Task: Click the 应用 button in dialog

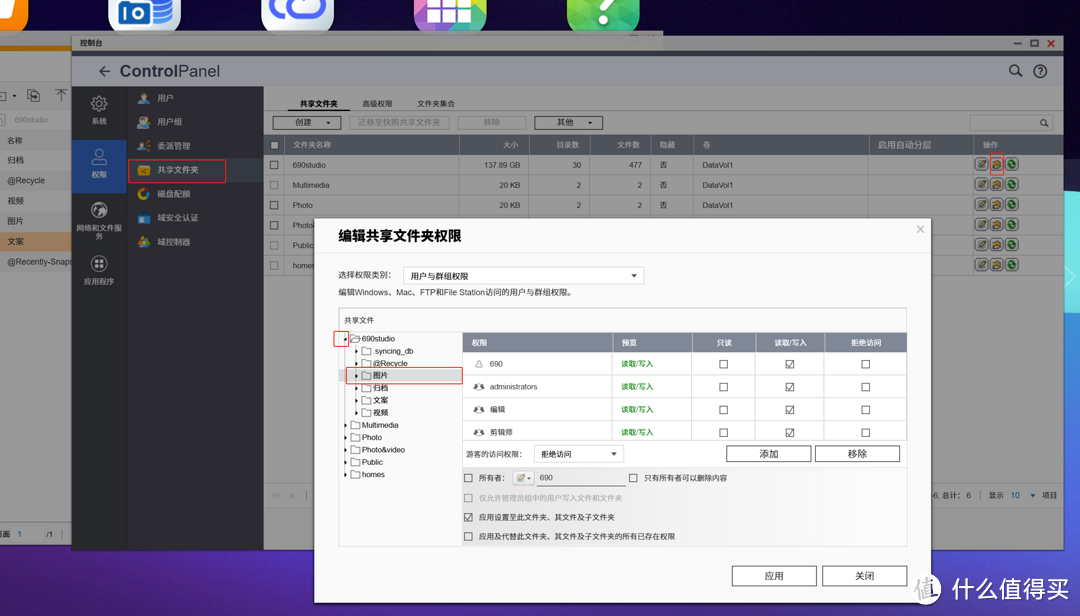Action: coord(774,576)
